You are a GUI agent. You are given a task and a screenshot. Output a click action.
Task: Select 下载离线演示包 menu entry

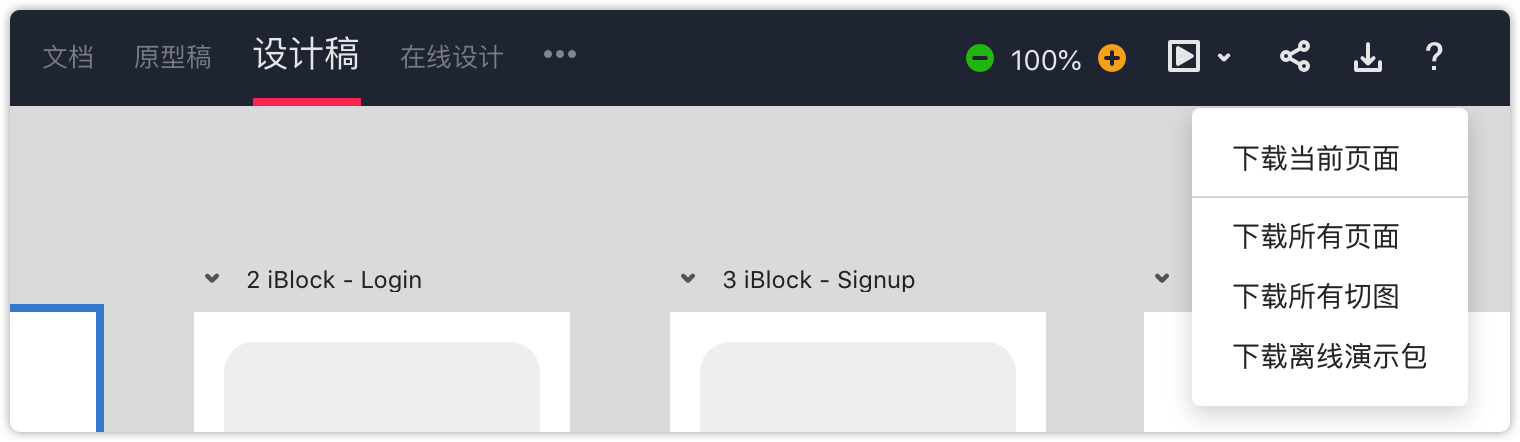(1330, 356)
